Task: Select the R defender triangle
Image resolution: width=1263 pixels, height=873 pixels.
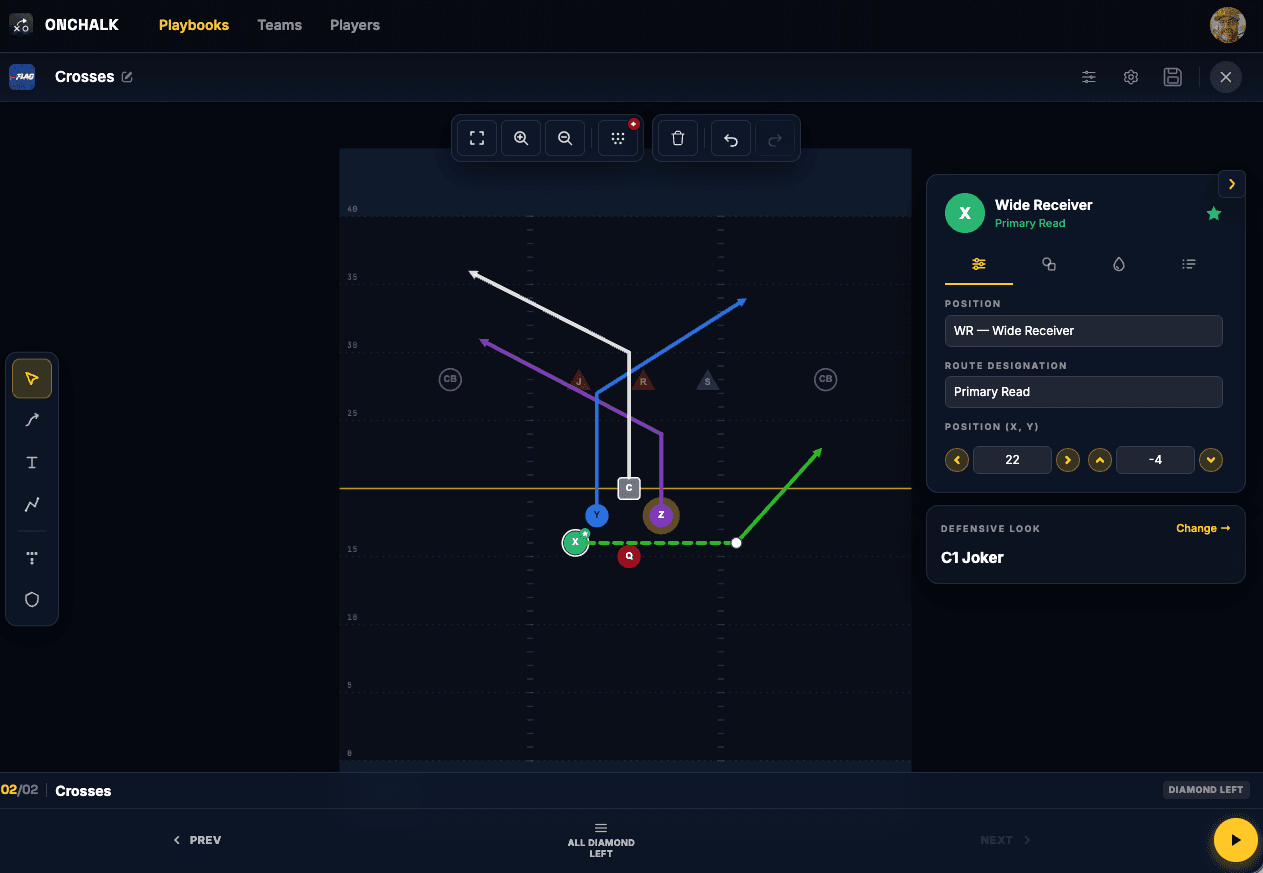Action: tap(643, 380)
